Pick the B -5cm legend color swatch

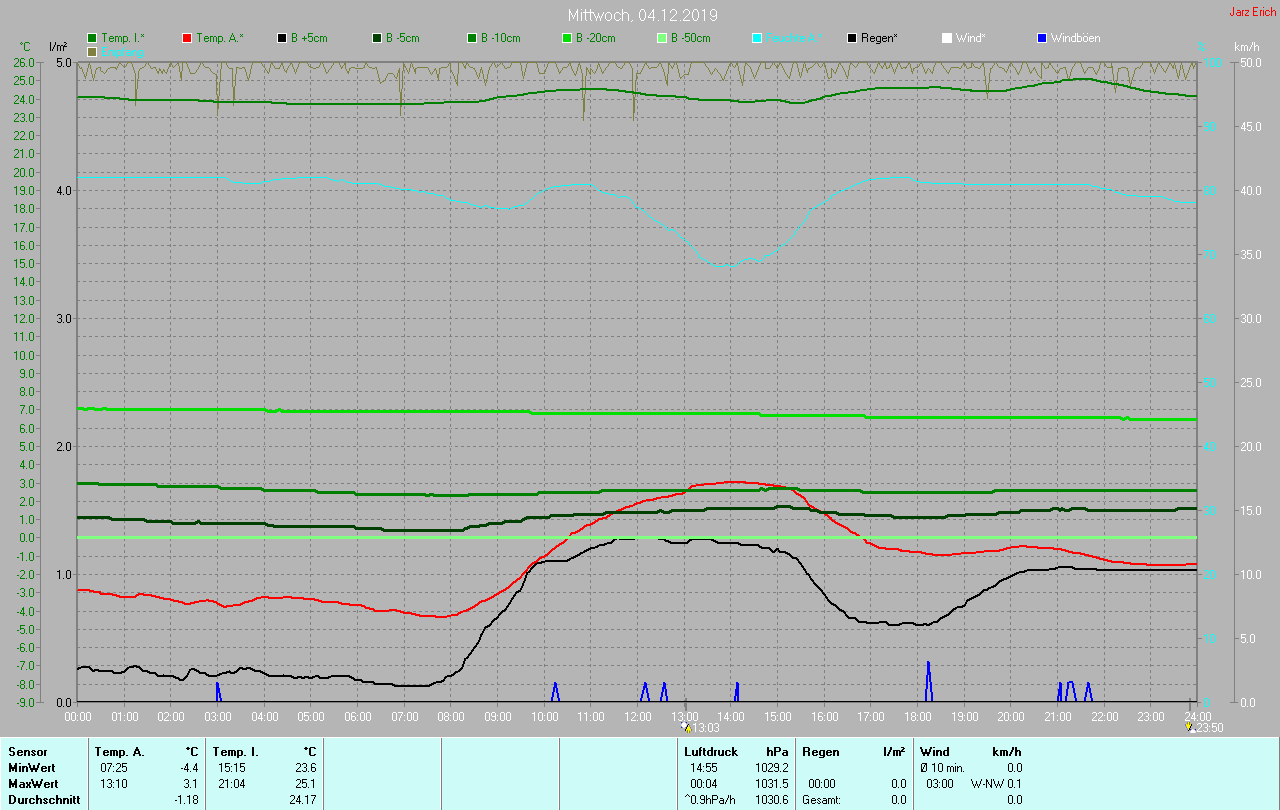377,38
